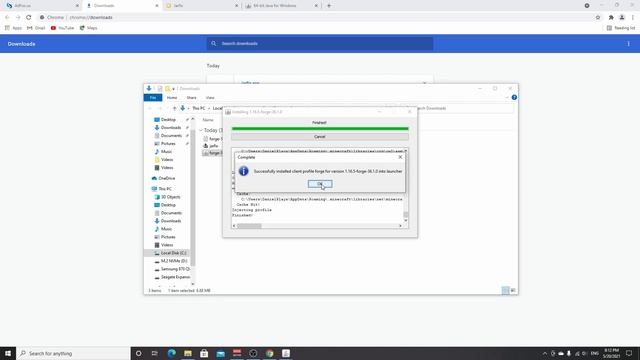Viewport: 640px width, 360px height.
Task: Click the Explorer properties quick-access icon
Action: pos(160,89)
